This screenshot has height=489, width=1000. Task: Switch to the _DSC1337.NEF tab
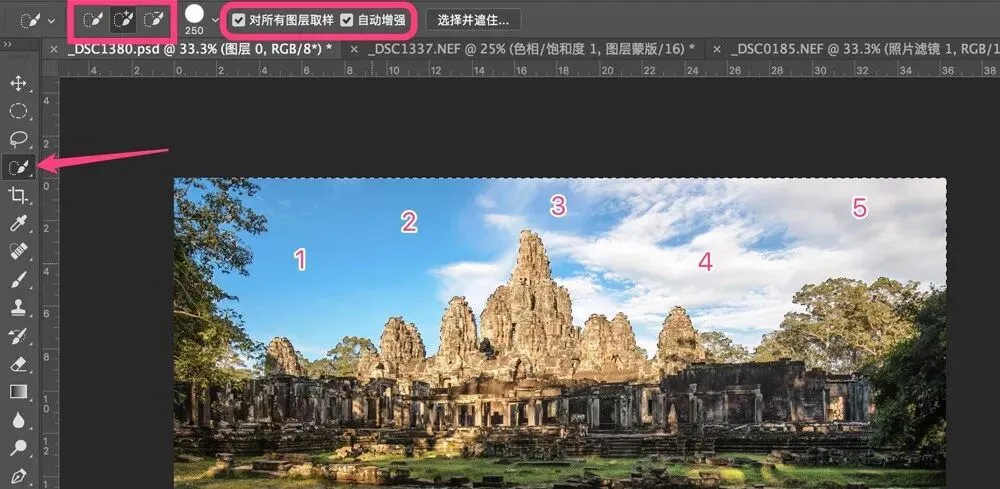(x=531, y=49)
